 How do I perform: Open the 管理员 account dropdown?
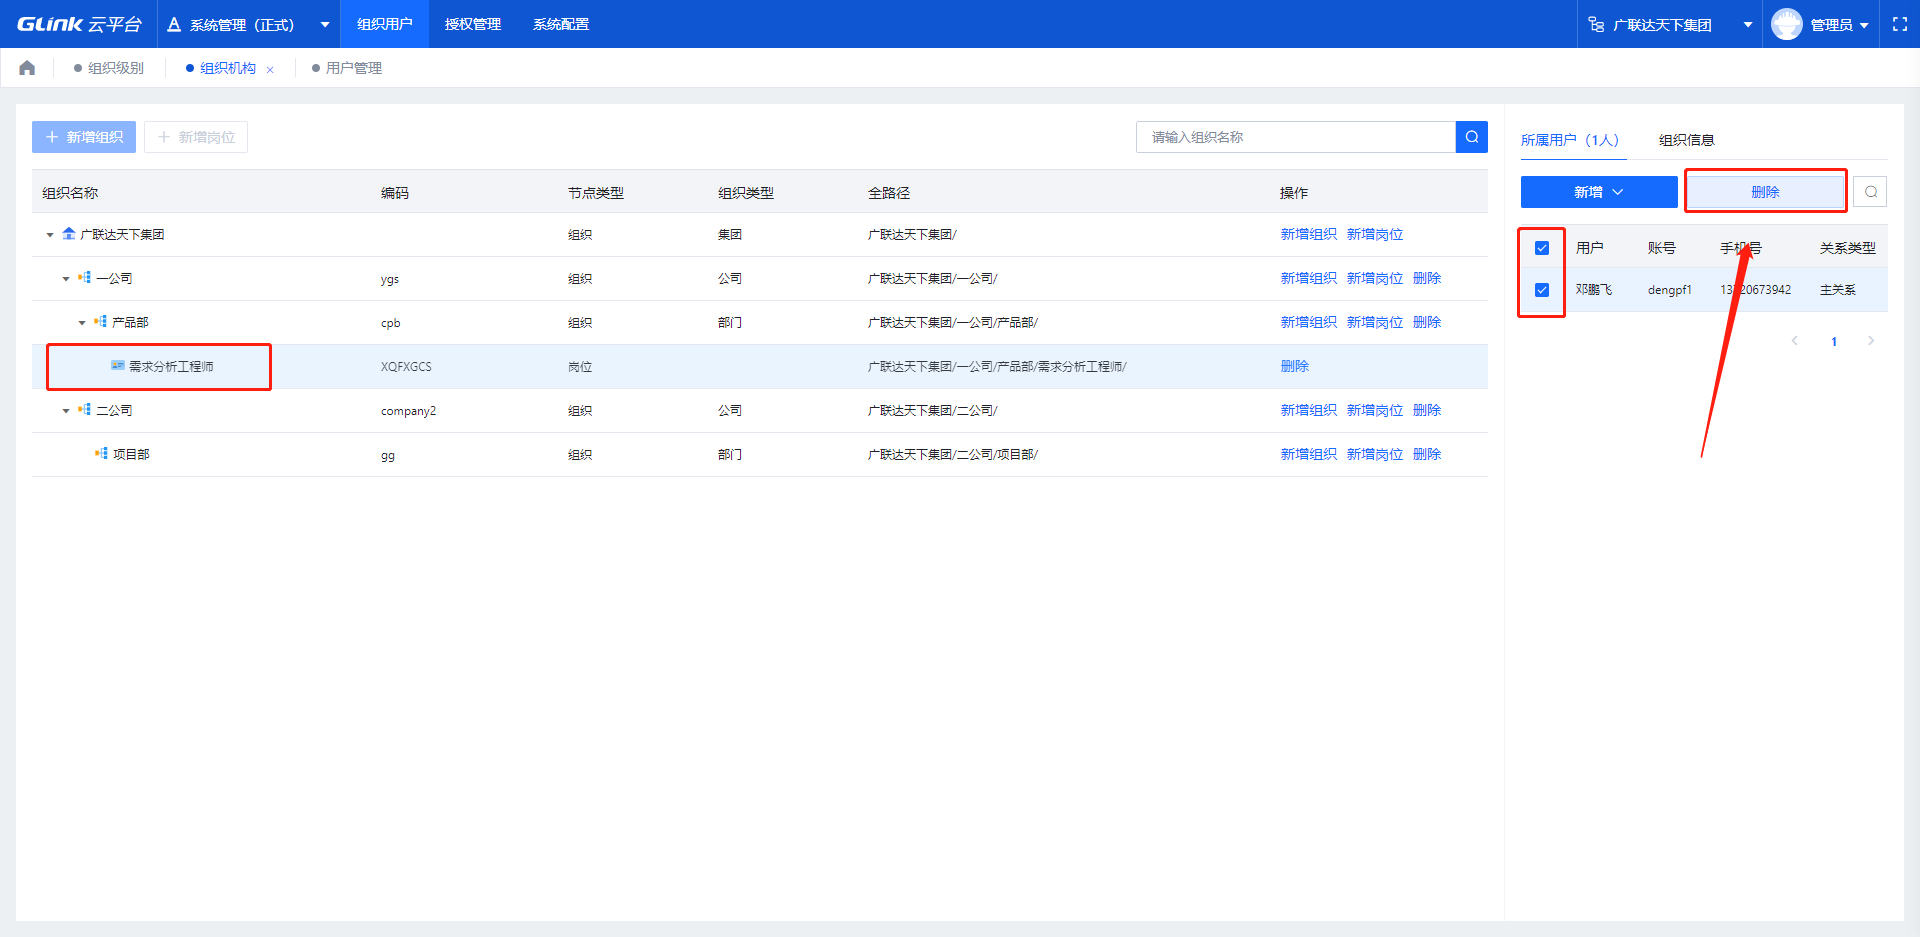(x=1864, y=25)
